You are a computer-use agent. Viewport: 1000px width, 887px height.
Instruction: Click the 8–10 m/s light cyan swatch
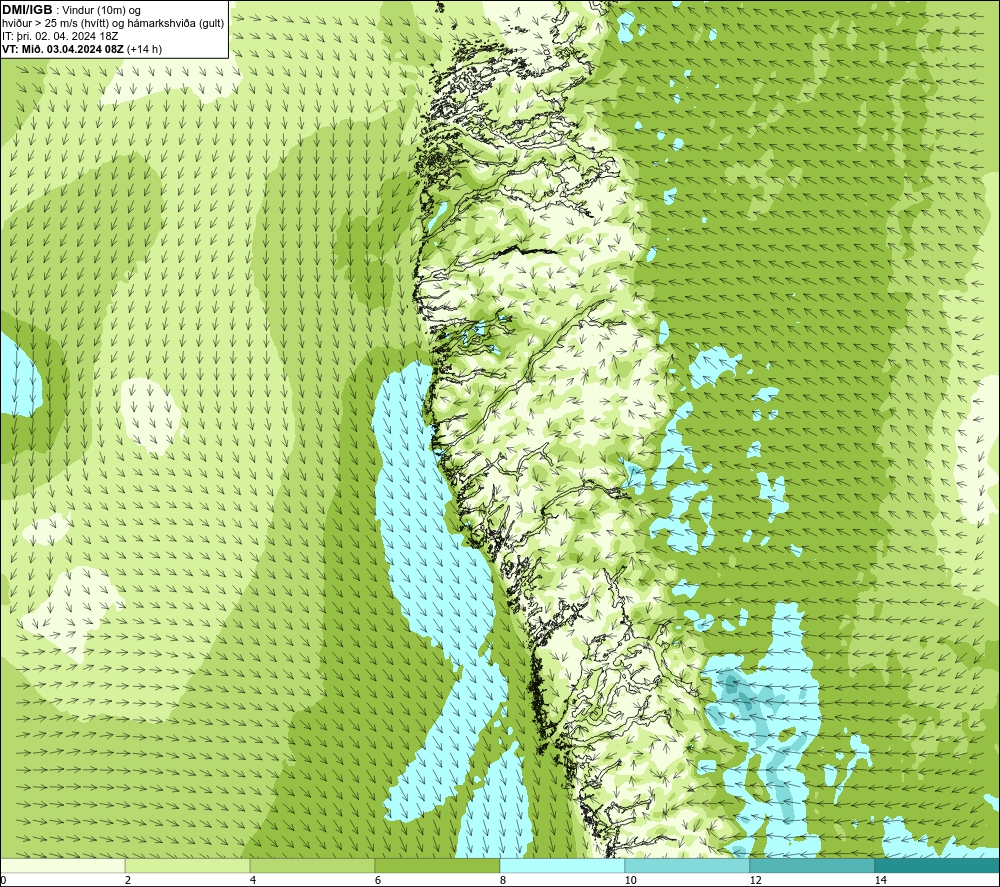[x=562, y=866]
